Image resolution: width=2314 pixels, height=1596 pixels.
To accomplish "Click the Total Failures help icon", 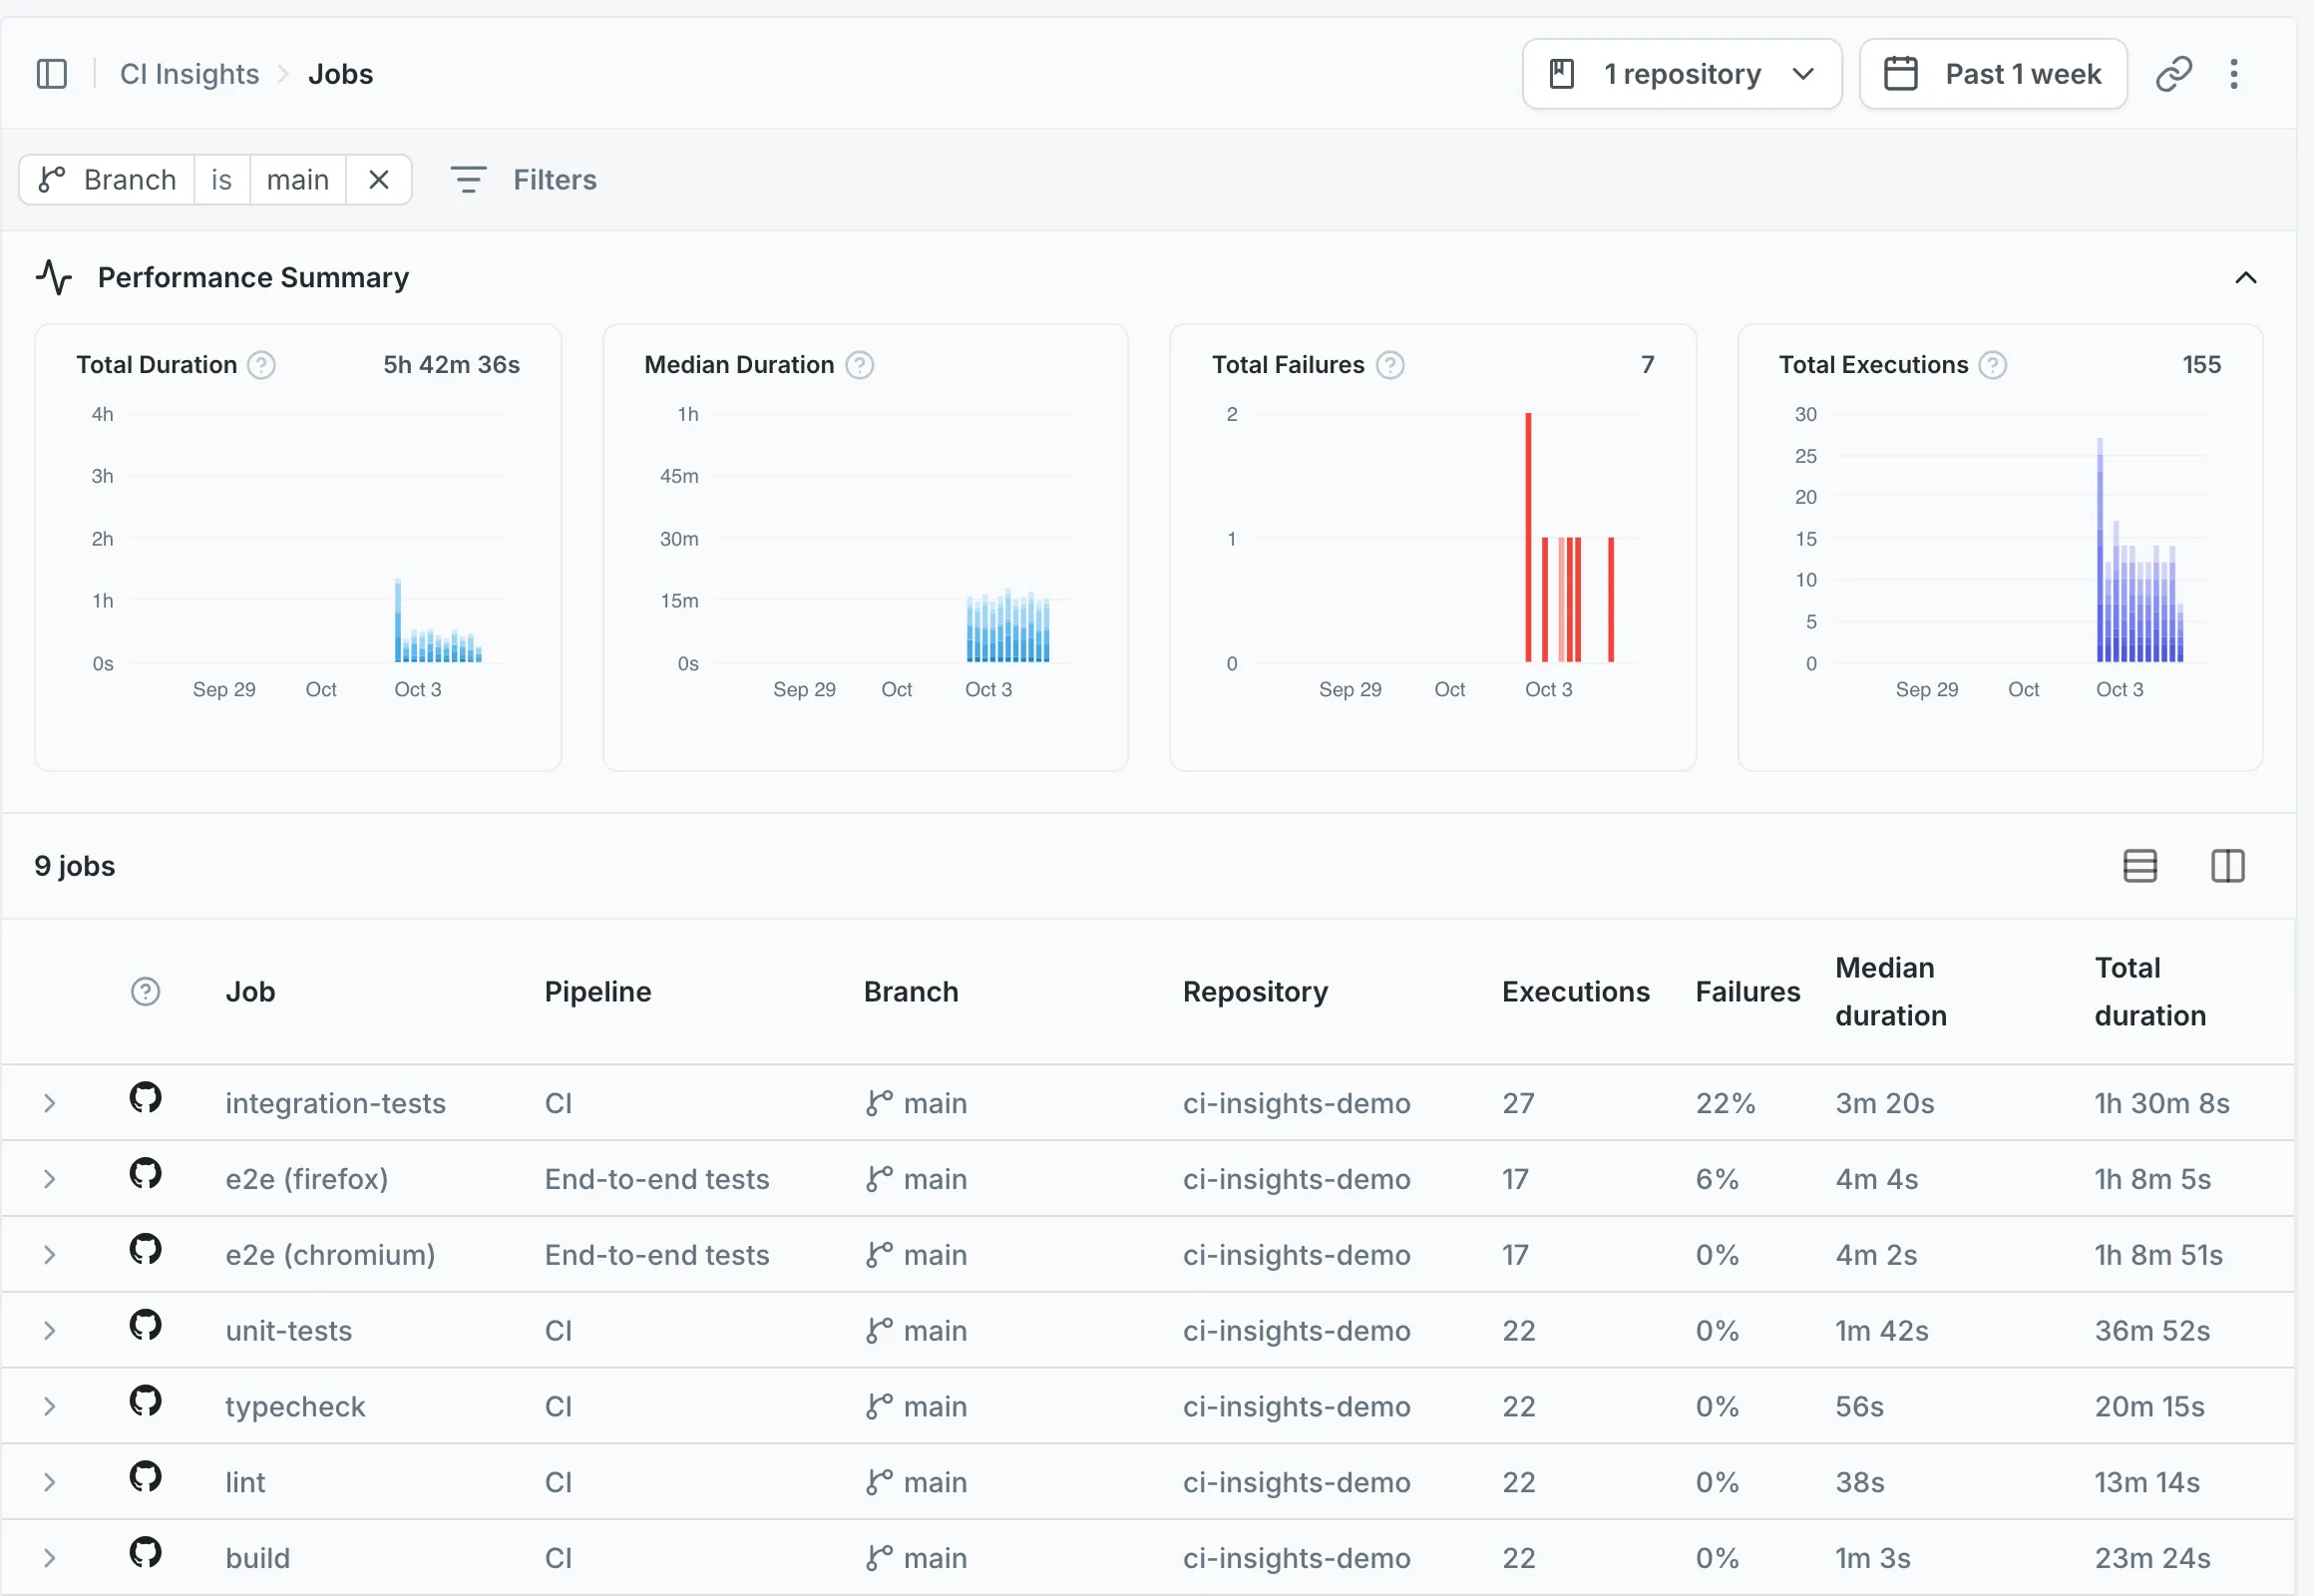I will (x=1390, y=365).
